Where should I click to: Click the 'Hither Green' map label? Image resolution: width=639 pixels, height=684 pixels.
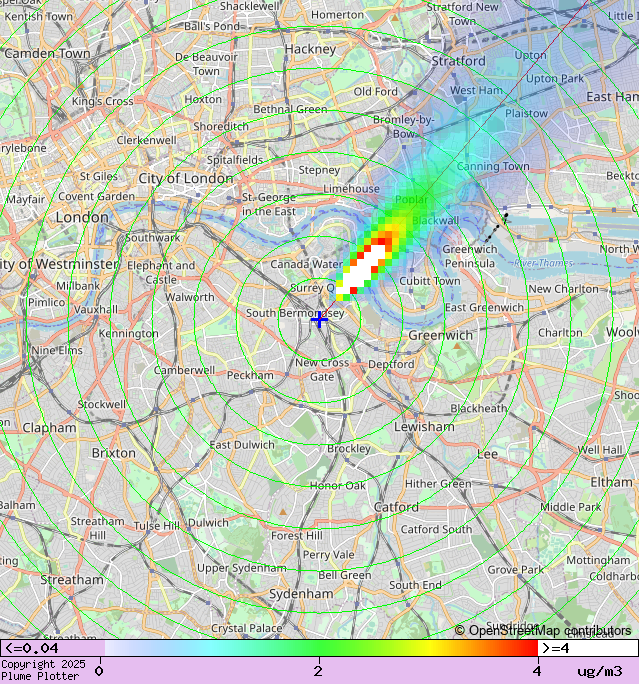click(438, 484)
